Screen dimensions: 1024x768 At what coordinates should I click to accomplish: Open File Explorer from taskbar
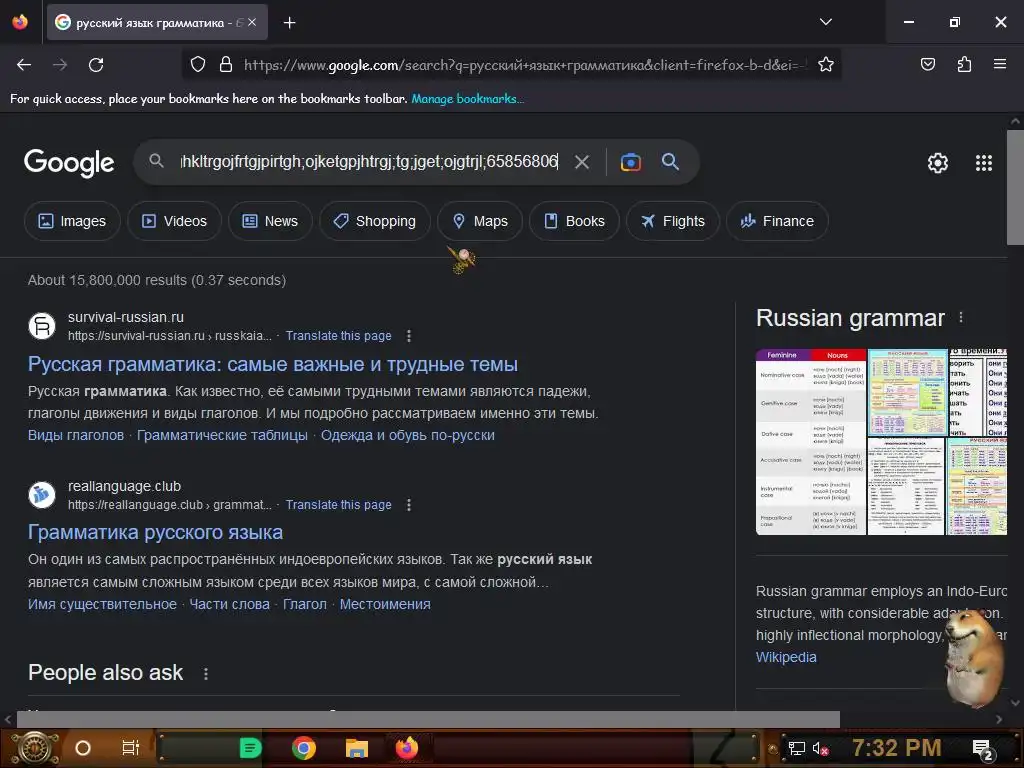click(357, 748)
